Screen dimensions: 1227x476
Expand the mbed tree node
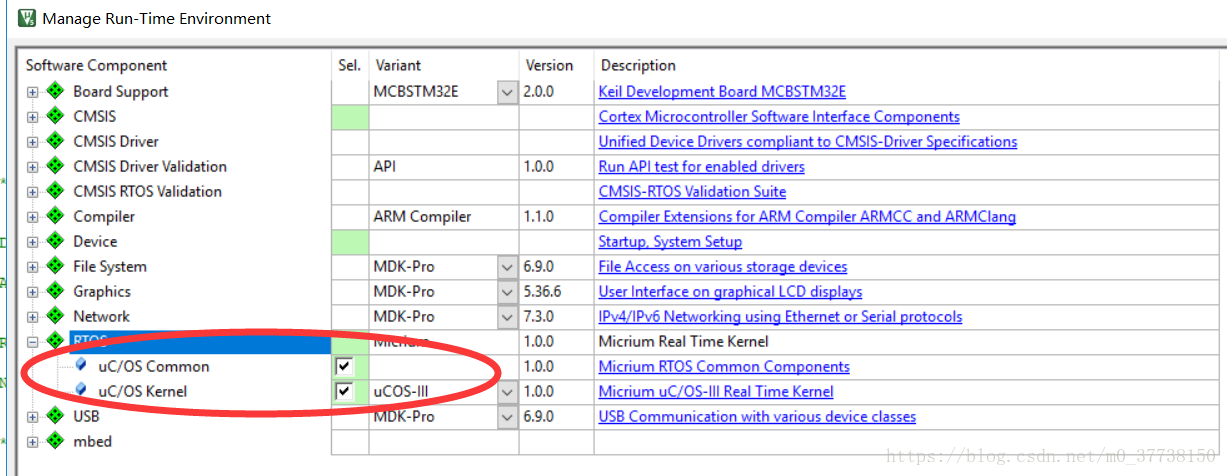click(33, 442)
